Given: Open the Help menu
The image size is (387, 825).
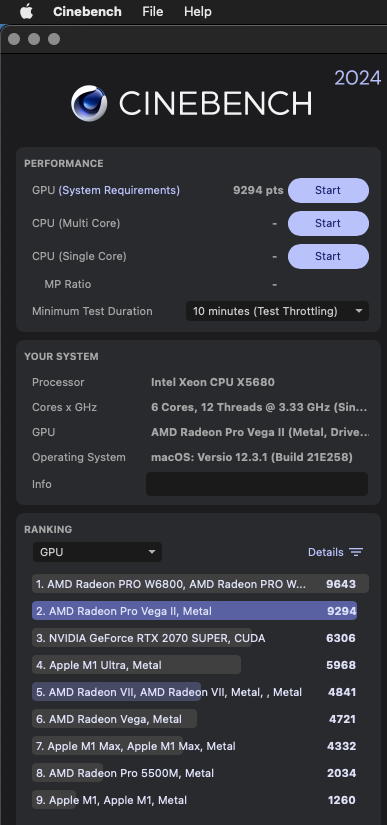Looking at the screenshot, I should pos(198,12).
